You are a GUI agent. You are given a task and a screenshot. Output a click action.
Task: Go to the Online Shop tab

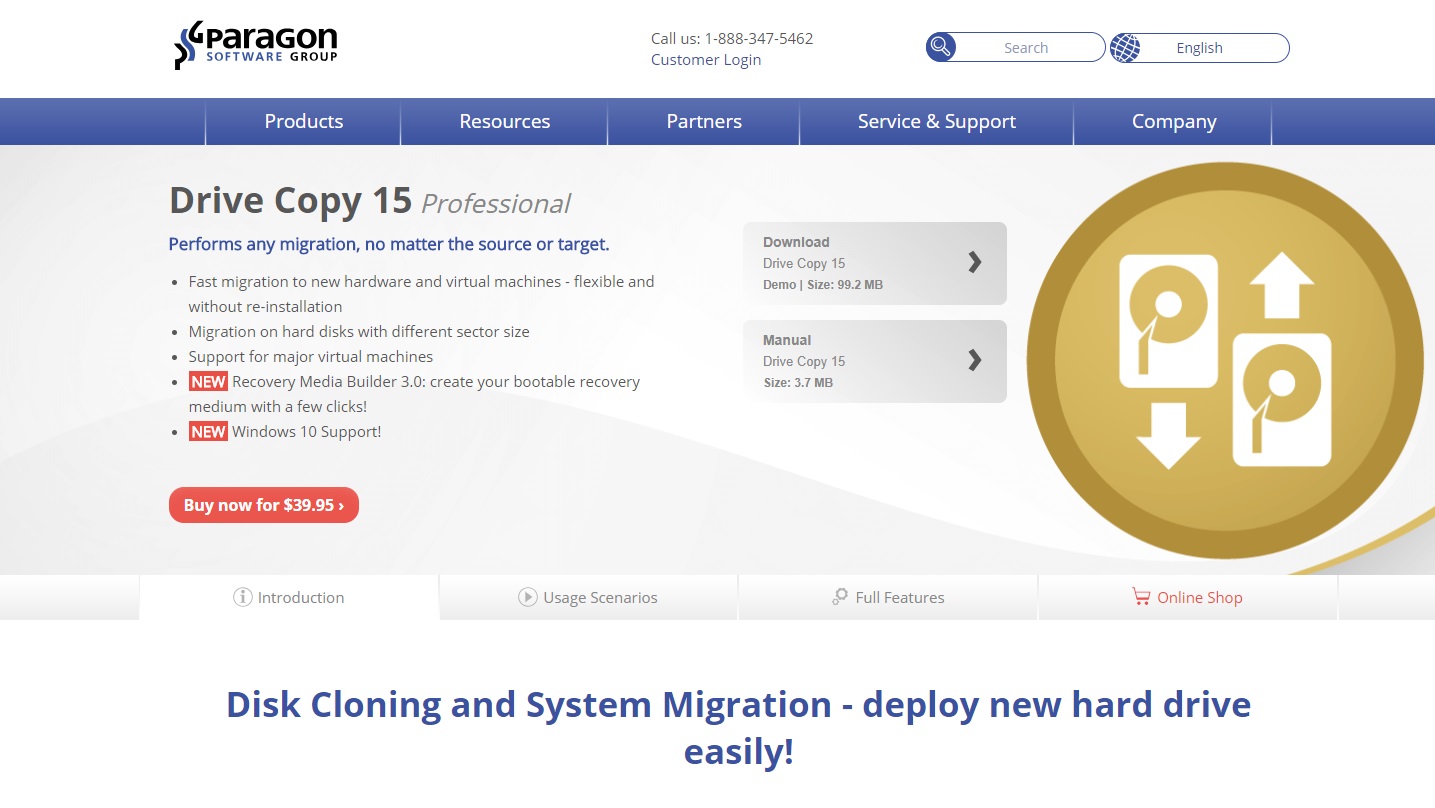tap(1188, 597)
